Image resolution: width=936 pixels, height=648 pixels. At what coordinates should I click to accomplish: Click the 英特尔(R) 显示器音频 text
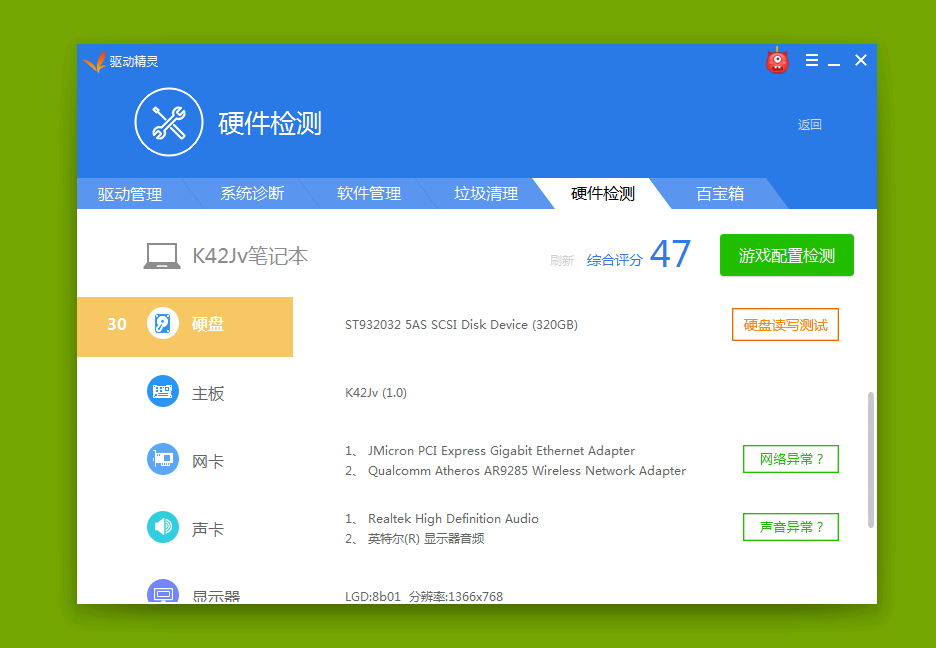(426, 539)
